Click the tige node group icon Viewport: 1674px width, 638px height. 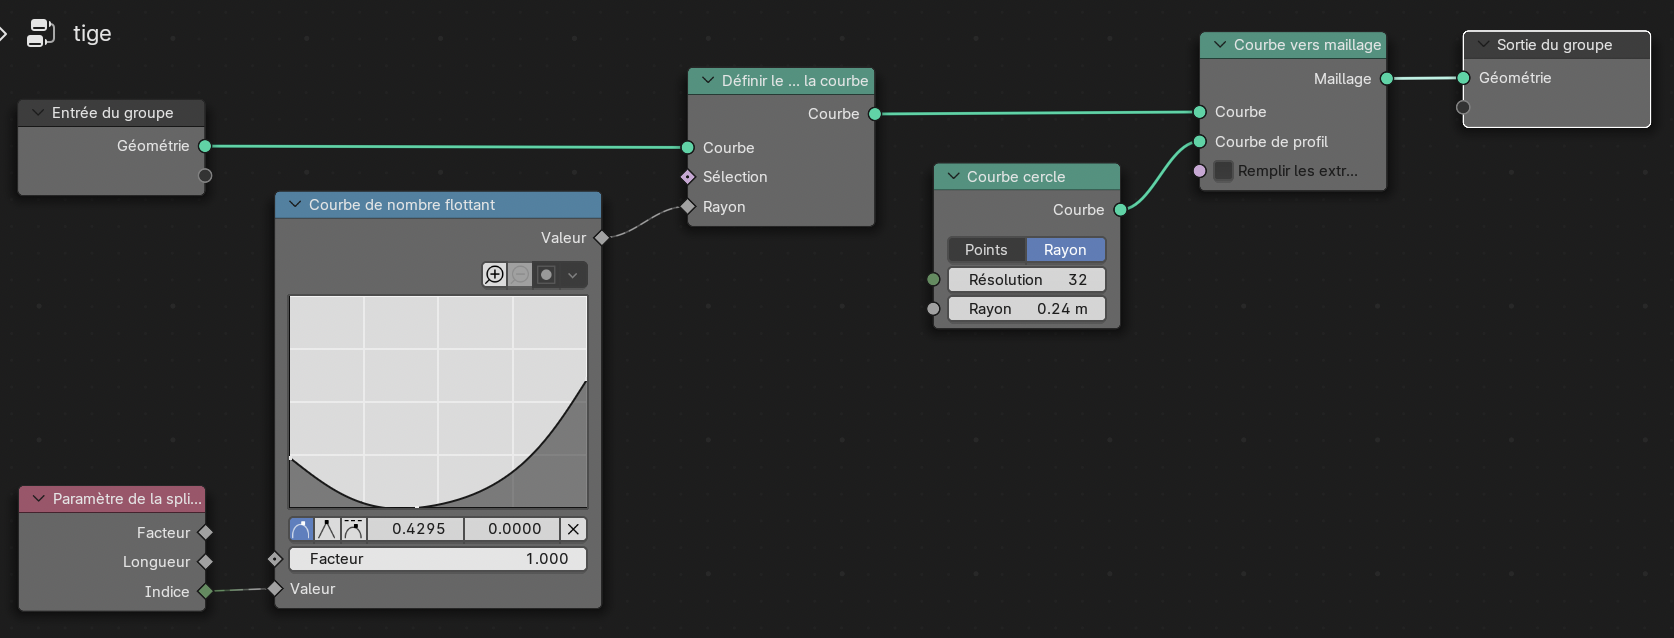[x=40, y=33]
